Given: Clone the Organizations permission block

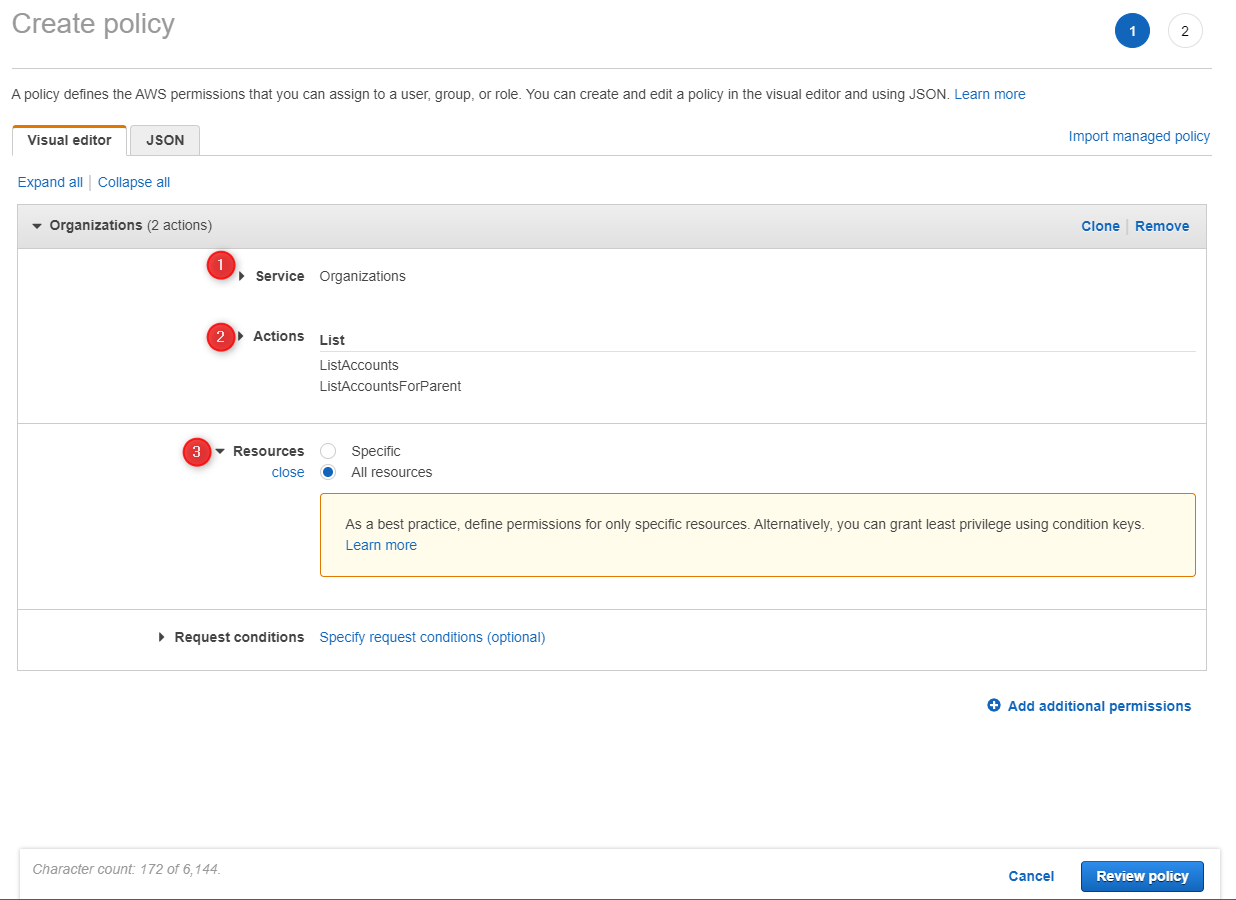Looking at the screenshot, I should (x=1100, y=226).
